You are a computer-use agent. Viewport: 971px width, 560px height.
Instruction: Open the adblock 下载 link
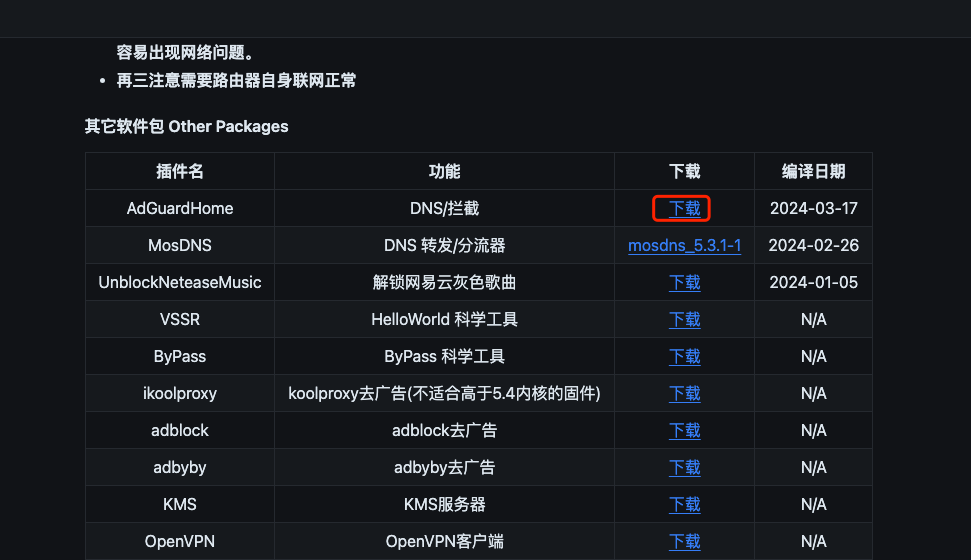coord(684,431)
